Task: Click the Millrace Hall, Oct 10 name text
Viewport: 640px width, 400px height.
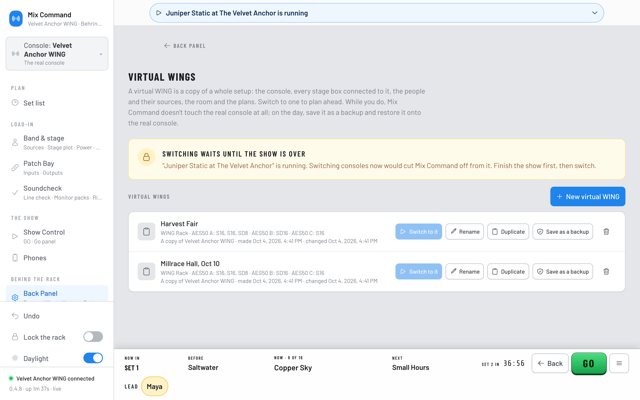Action: click(x=190, y=264)
